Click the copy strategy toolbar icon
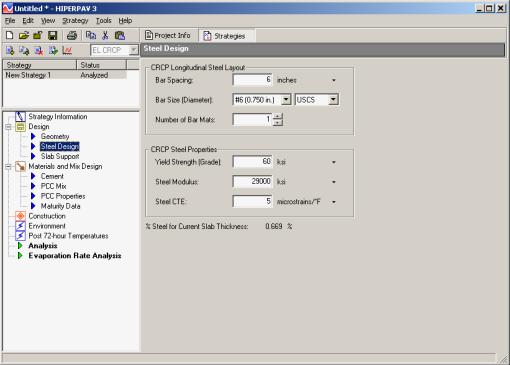This screenshot has width=510, height=365. 24,51
